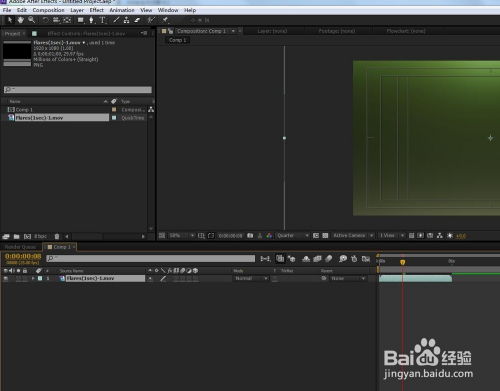
Task: Choose the Rectangle shape tool
Action: tap(81, 20)
